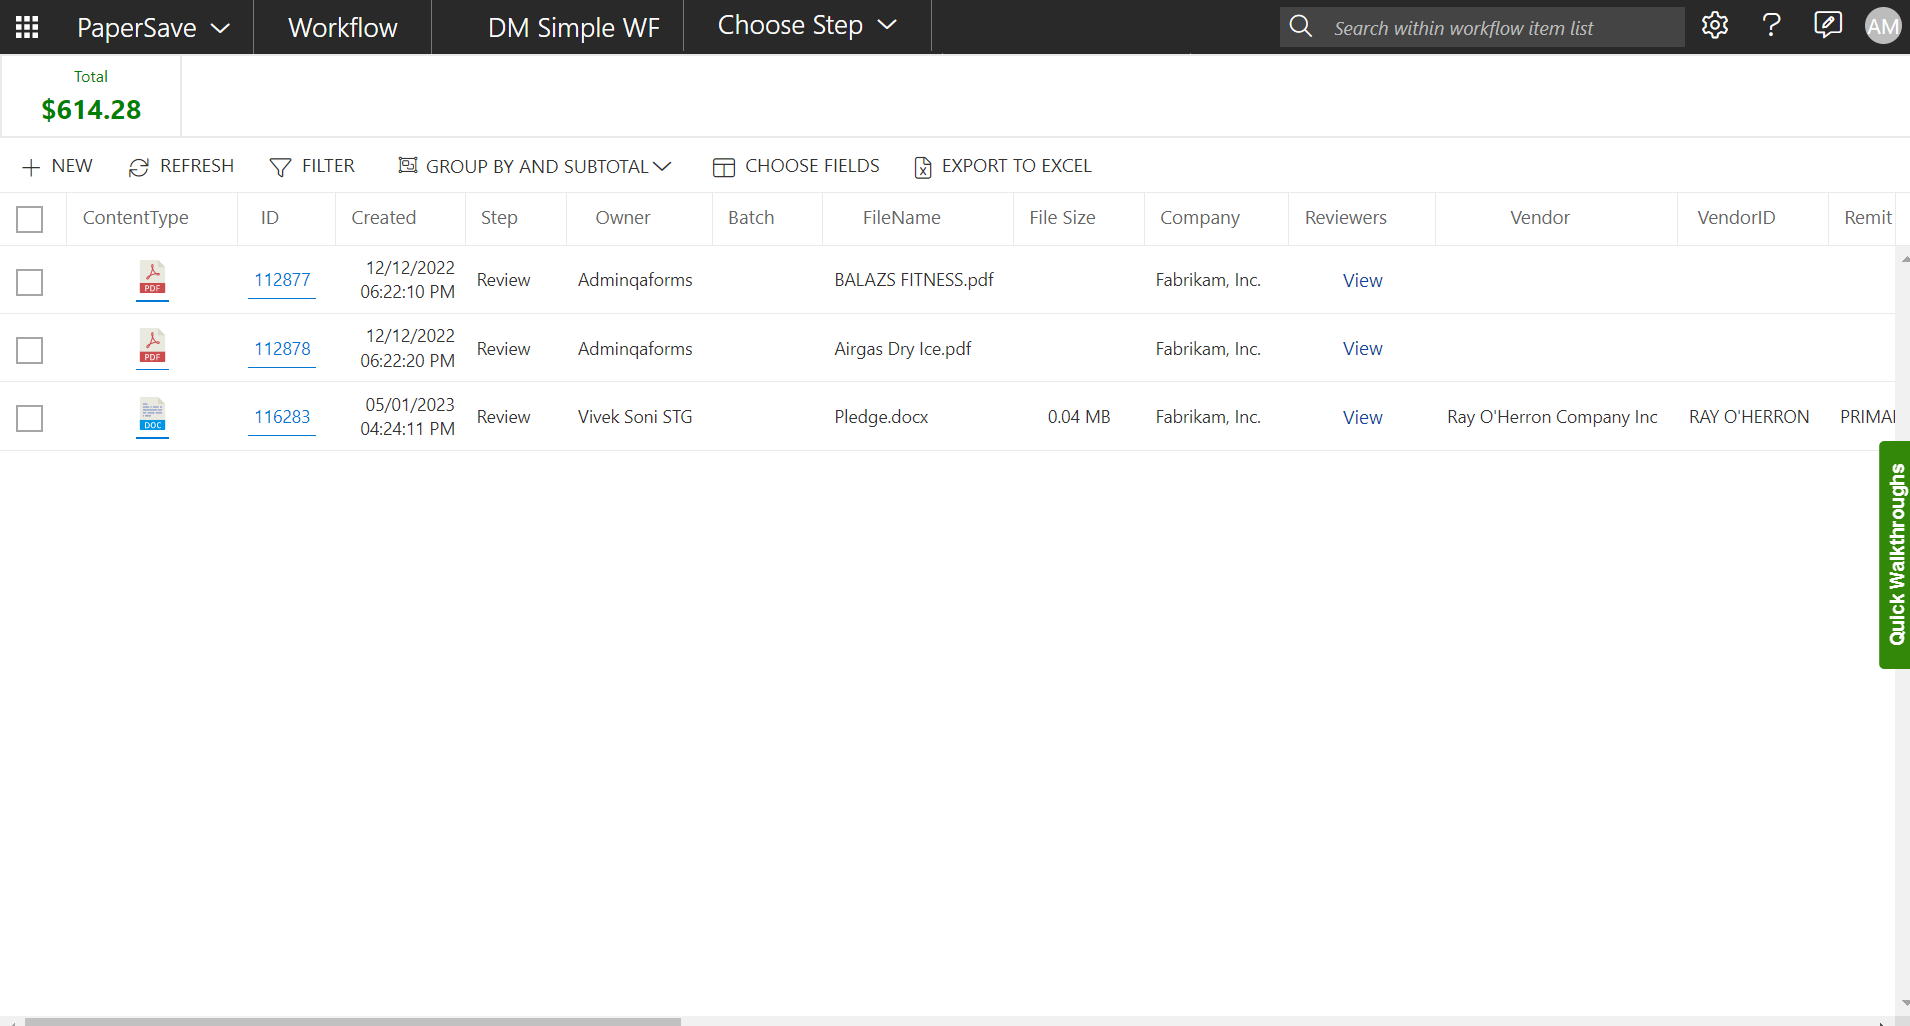
Task: Check the row for item 112878
Action: [x=30, y=350]
